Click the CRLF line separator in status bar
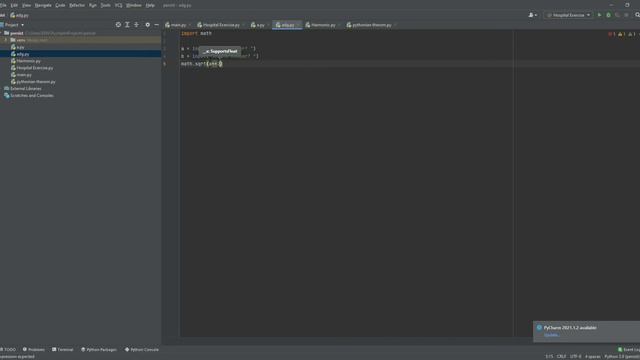This screenshot has width=640, height=360. point(561,356)
